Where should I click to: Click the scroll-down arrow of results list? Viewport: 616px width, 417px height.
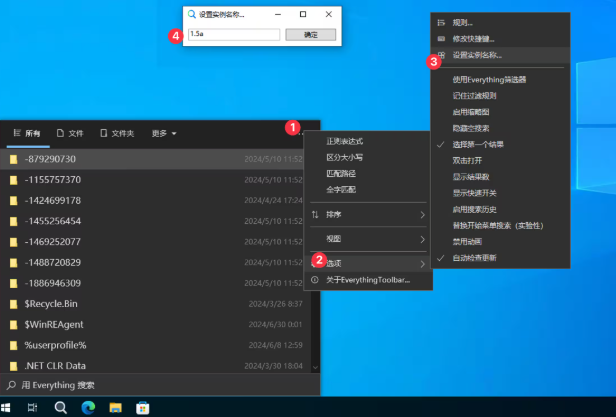coord(315,367)
